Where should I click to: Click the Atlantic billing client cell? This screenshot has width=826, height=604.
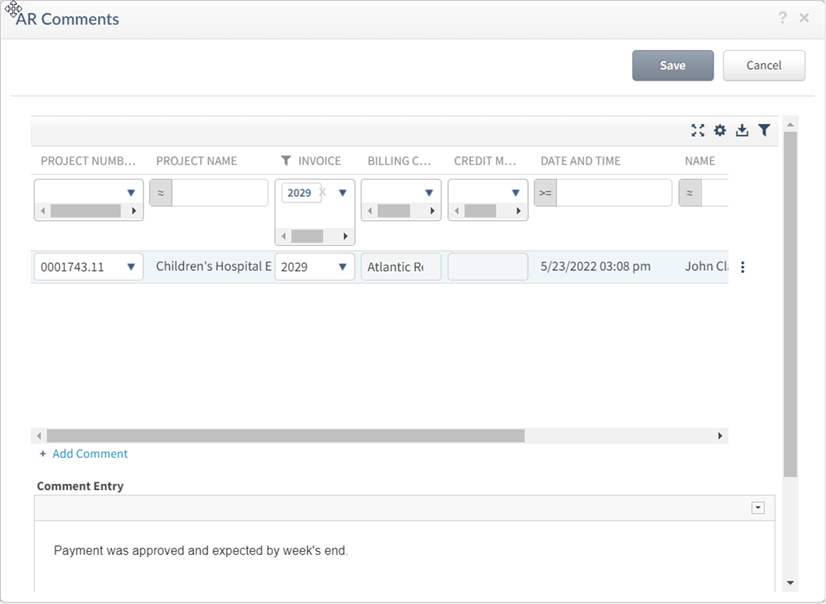point(401,267)
